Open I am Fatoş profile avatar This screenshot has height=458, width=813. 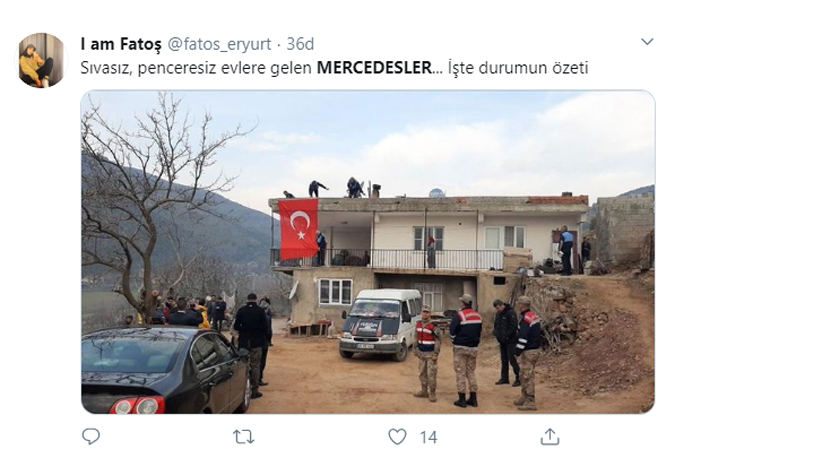pyautogui.click(x=41, y=60)
